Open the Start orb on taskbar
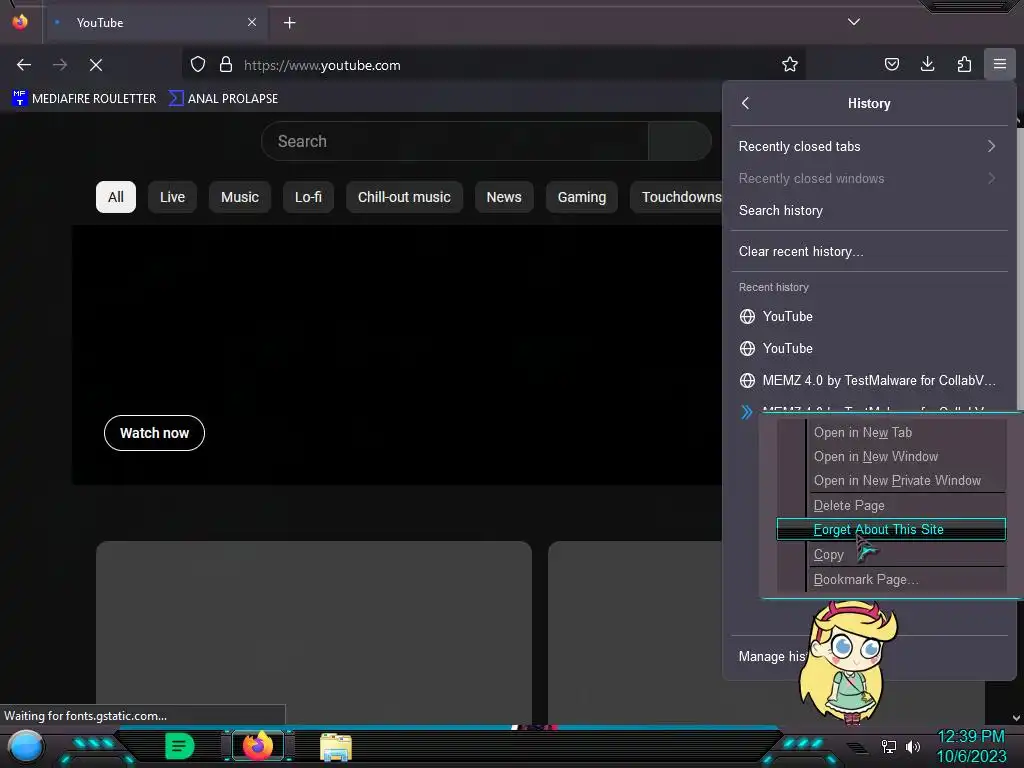 coord(25,746)
